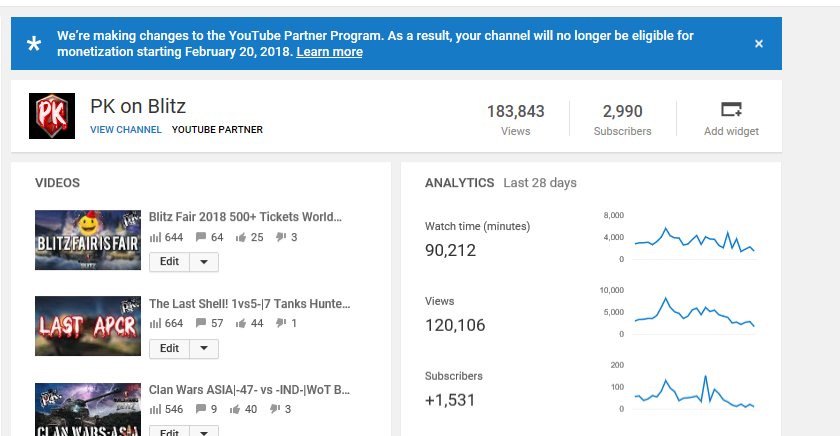840x436 pixels.
Task: Click the Subscribers value +1,531
Action: (450, 400)
